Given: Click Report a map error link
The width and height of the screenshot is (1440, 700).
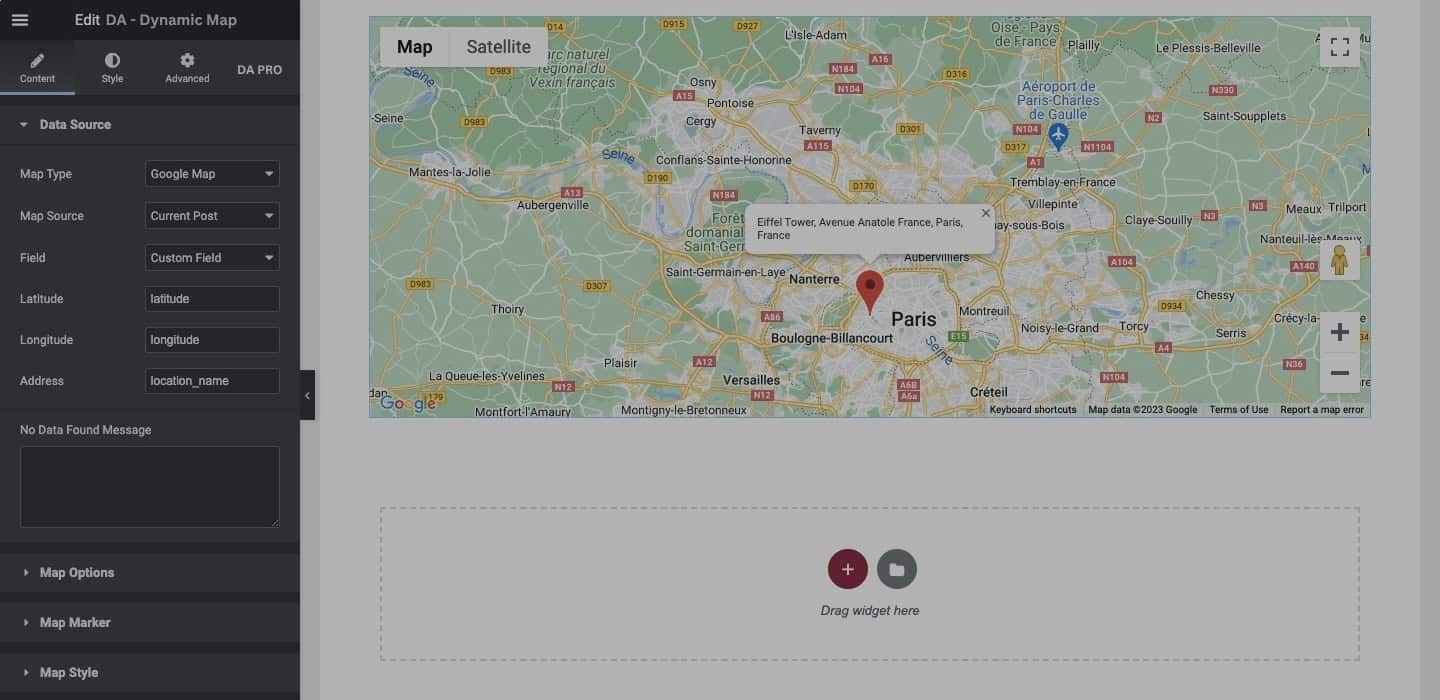Looking at the screenshot, I should tap(1322, 410).
